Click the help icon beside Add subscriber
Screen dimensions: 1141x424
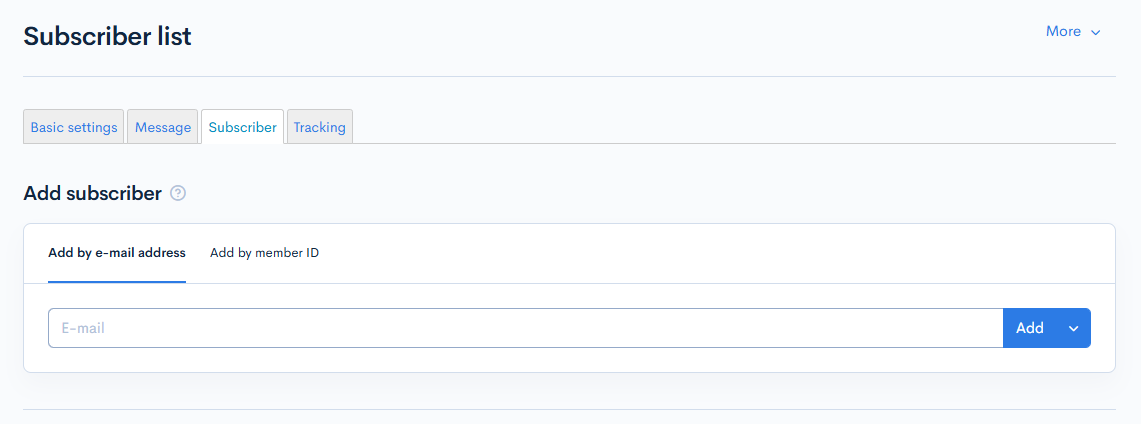[x=178, y=194]
